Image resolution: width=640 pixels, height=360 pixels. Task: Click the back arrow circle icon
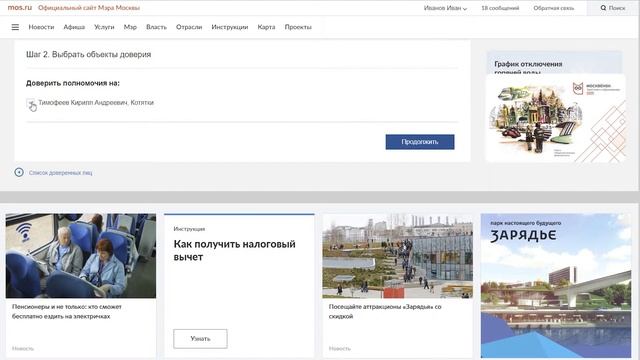coord(19,172)
